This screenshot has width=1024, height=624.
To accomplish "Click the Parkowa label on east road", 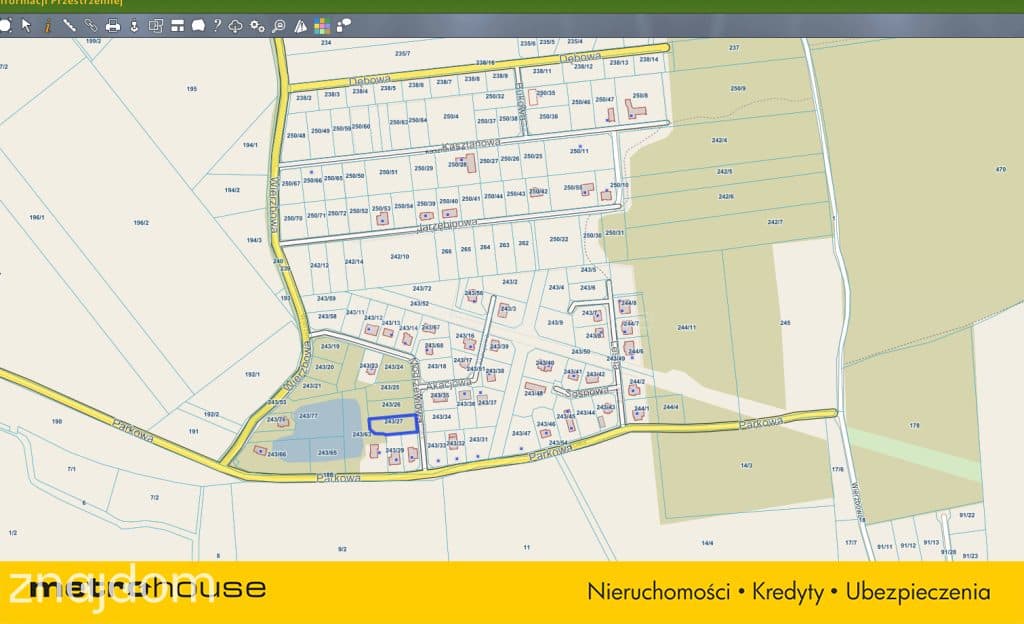I will (761, 424).
